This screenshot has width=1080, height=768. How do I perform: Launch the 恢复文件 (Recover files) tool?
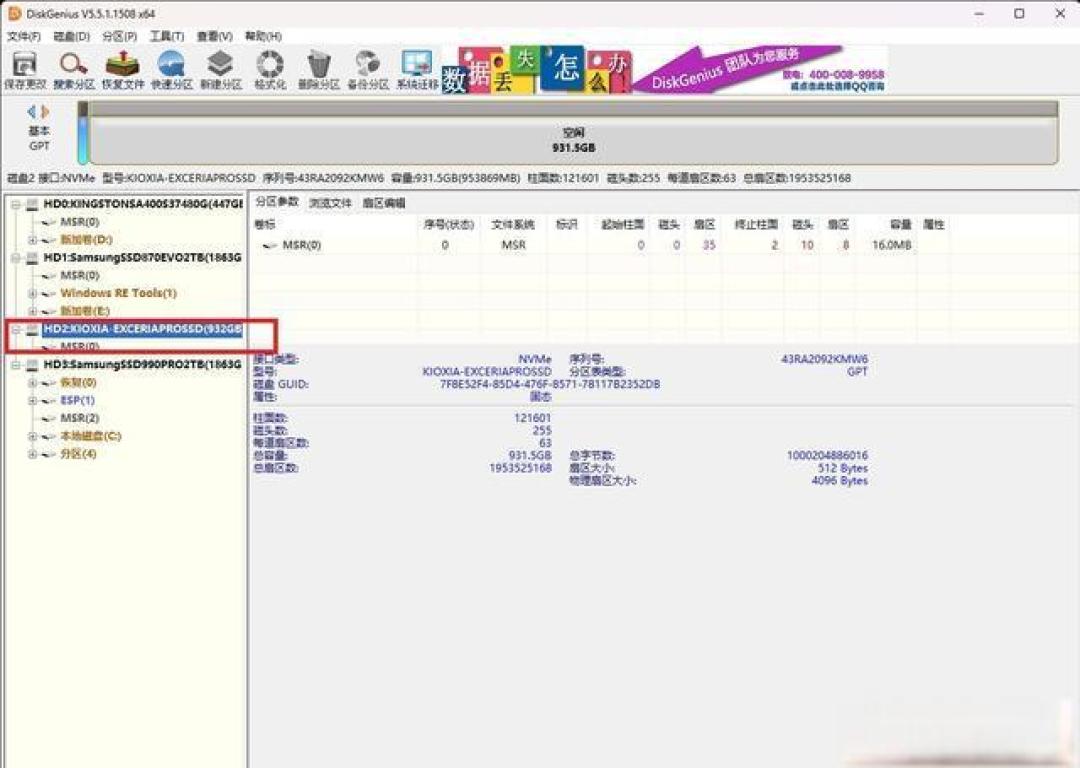[x=123, y=70]
